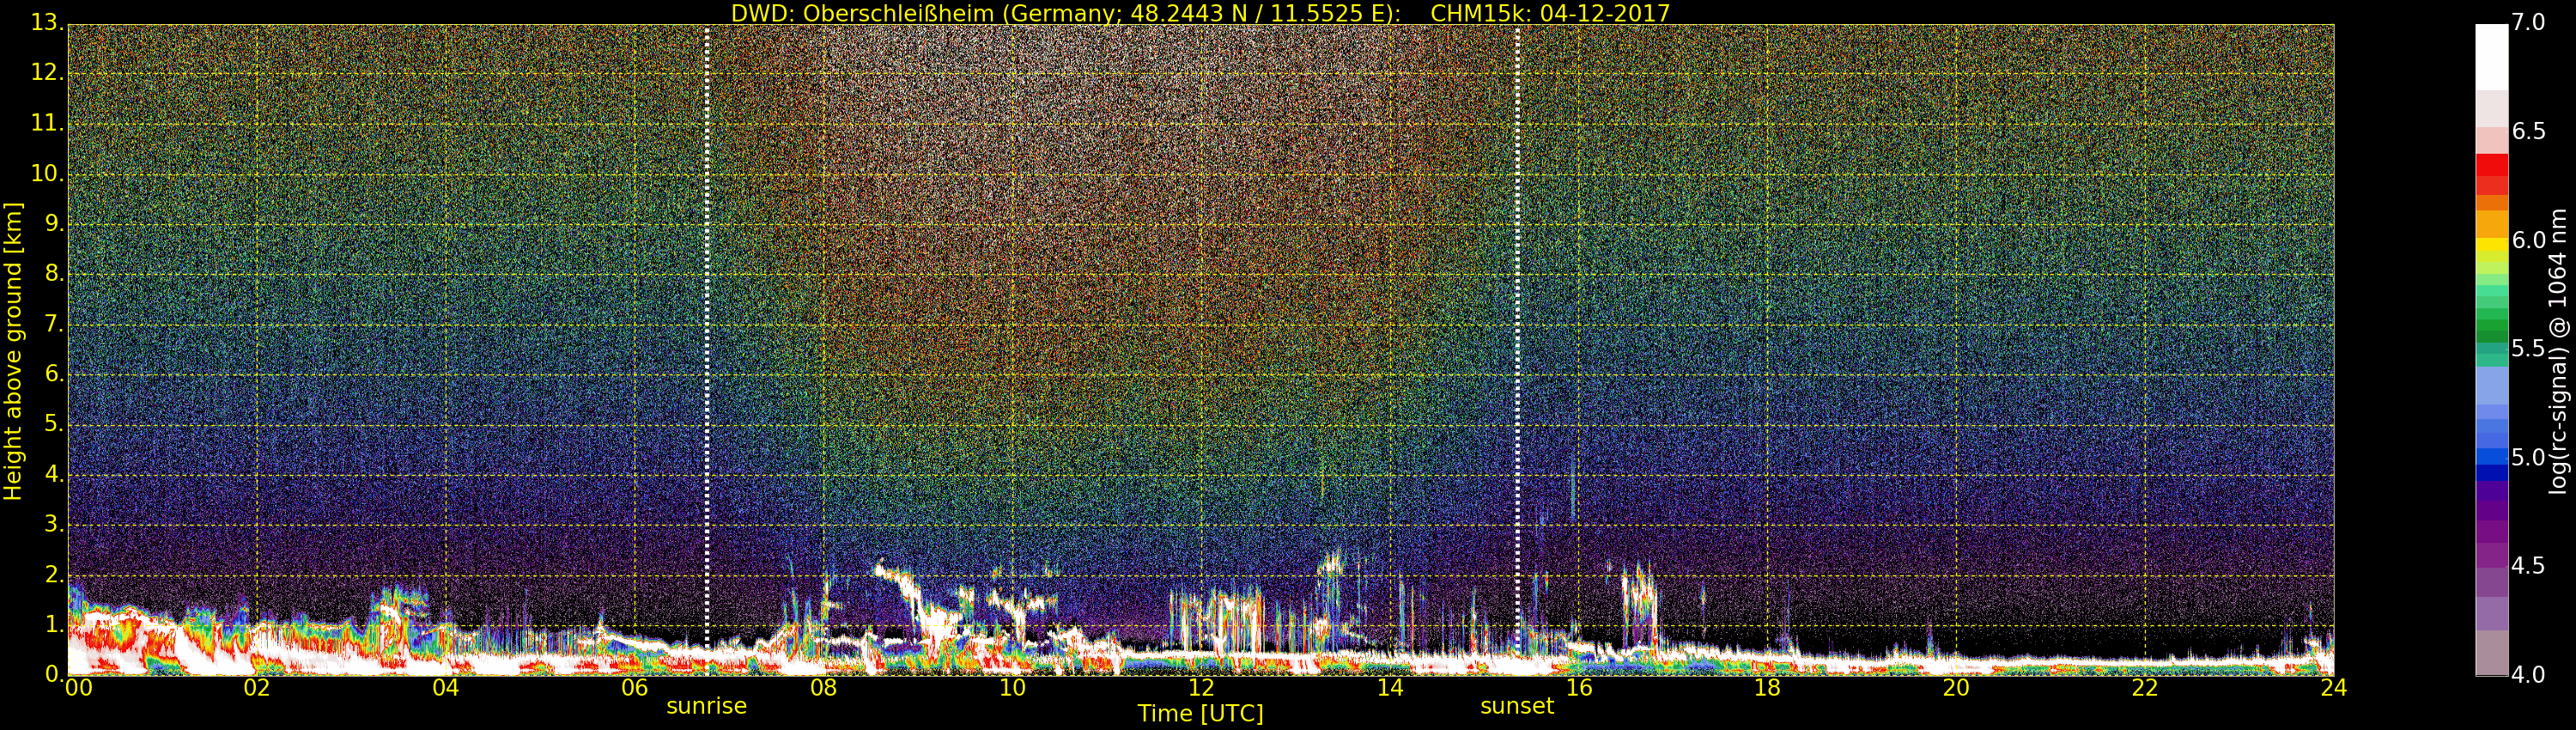Screen dimensions: 2576x730
Task: Select the yellow band near 6.0 on the colorbar
Action: coord(2491,244)
